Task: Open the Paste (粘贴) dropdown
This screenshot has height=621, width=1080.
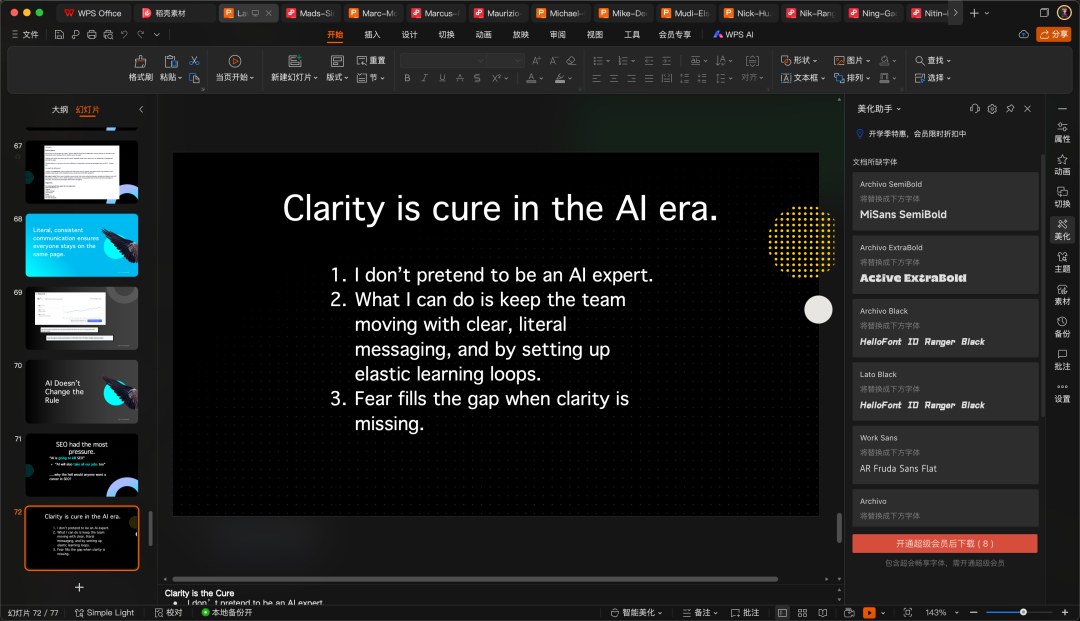Action: 171,78
